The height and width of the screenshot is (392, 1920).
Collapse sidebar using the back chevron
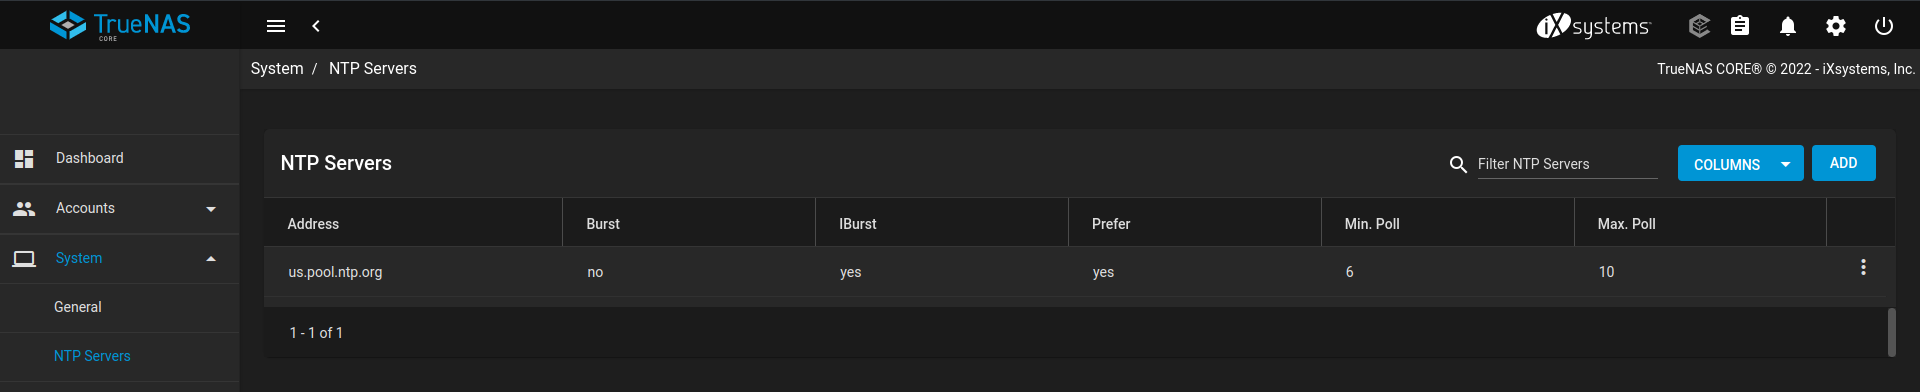tap(316, 26)
